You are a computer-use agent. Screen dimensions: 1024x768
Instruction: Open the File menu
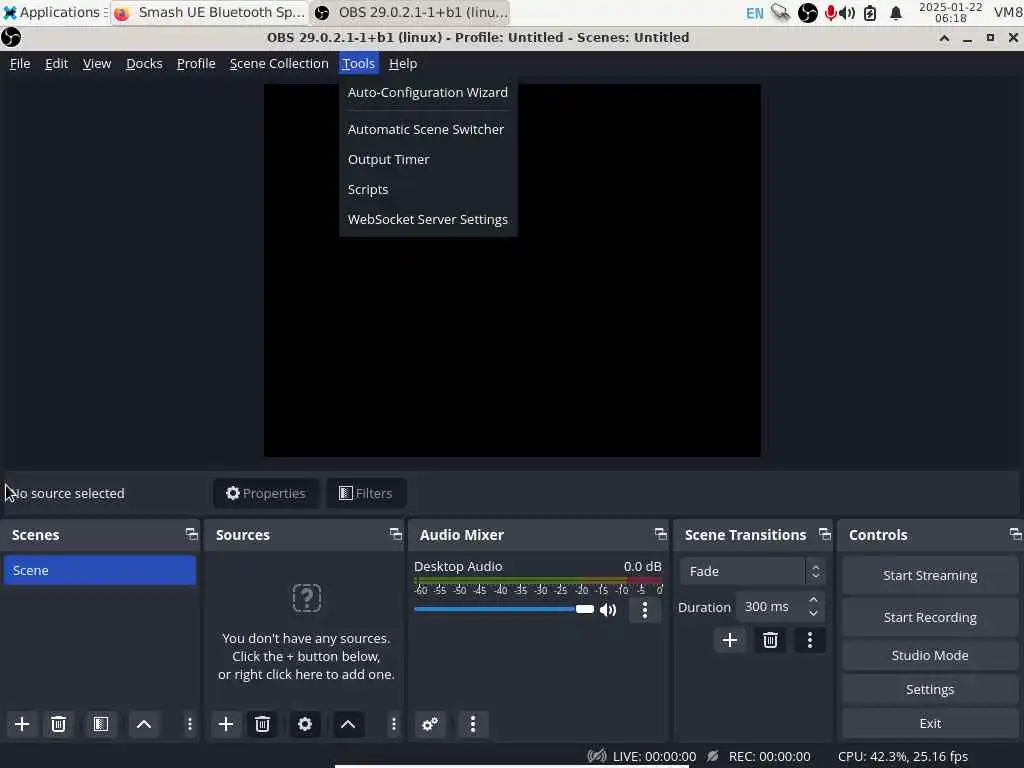click(20, 63)
